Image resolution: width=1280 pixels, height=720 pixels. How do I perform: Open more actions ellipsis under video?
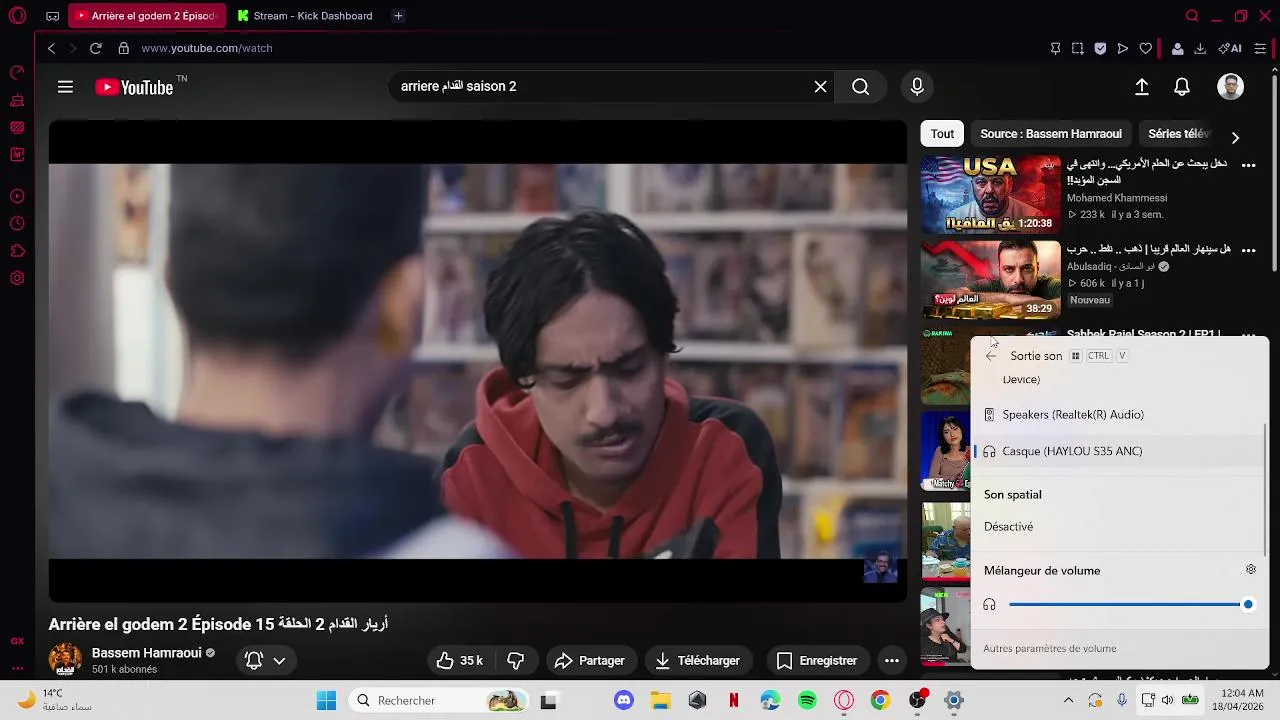coord(891,661)
